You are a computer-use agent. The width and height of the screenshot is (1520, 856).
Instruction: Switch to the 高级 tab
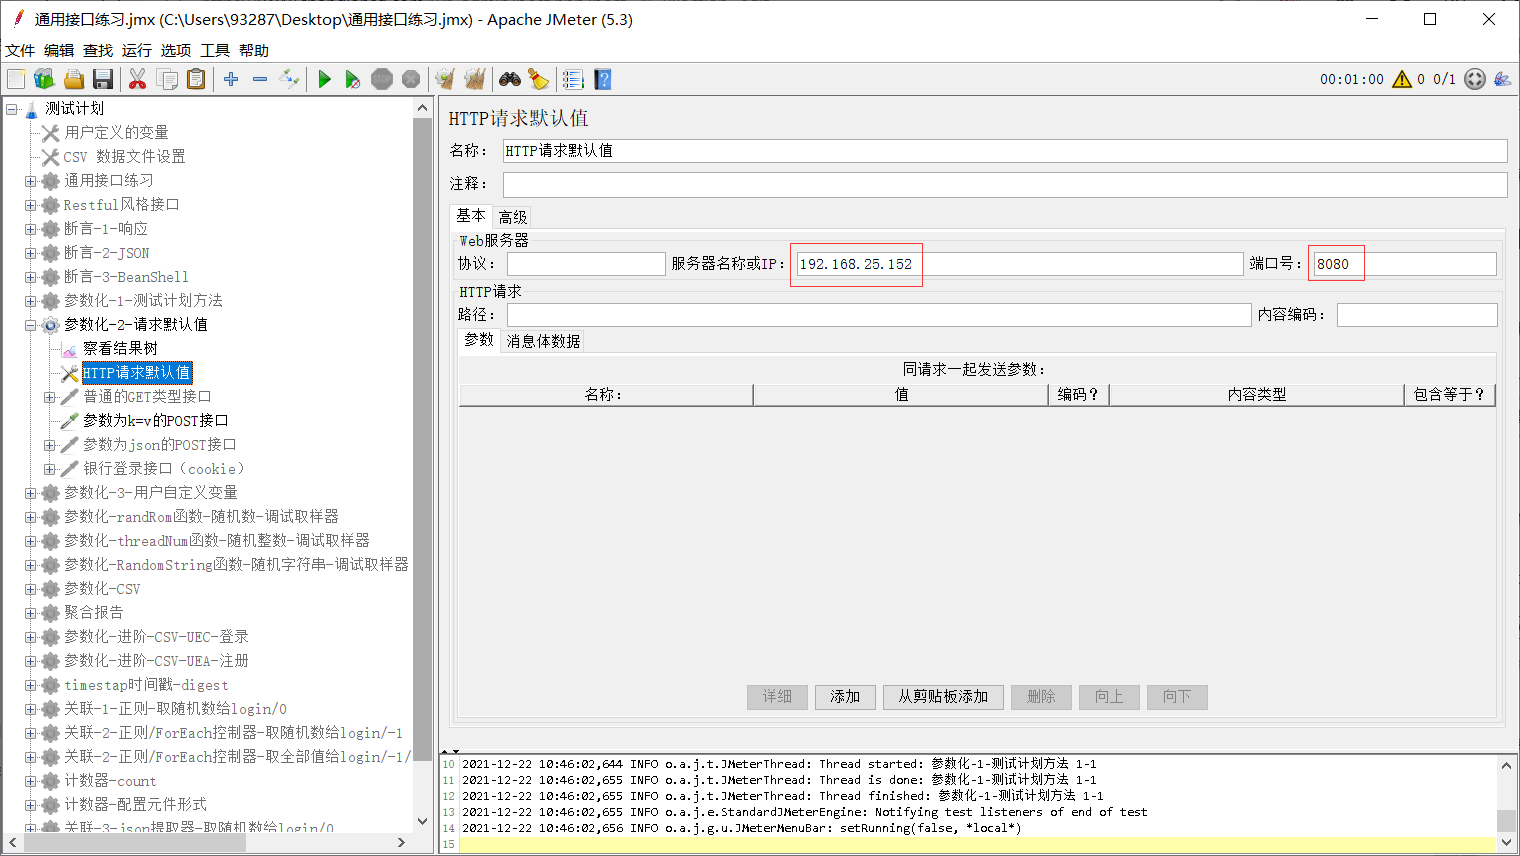[x=513, y=217]
